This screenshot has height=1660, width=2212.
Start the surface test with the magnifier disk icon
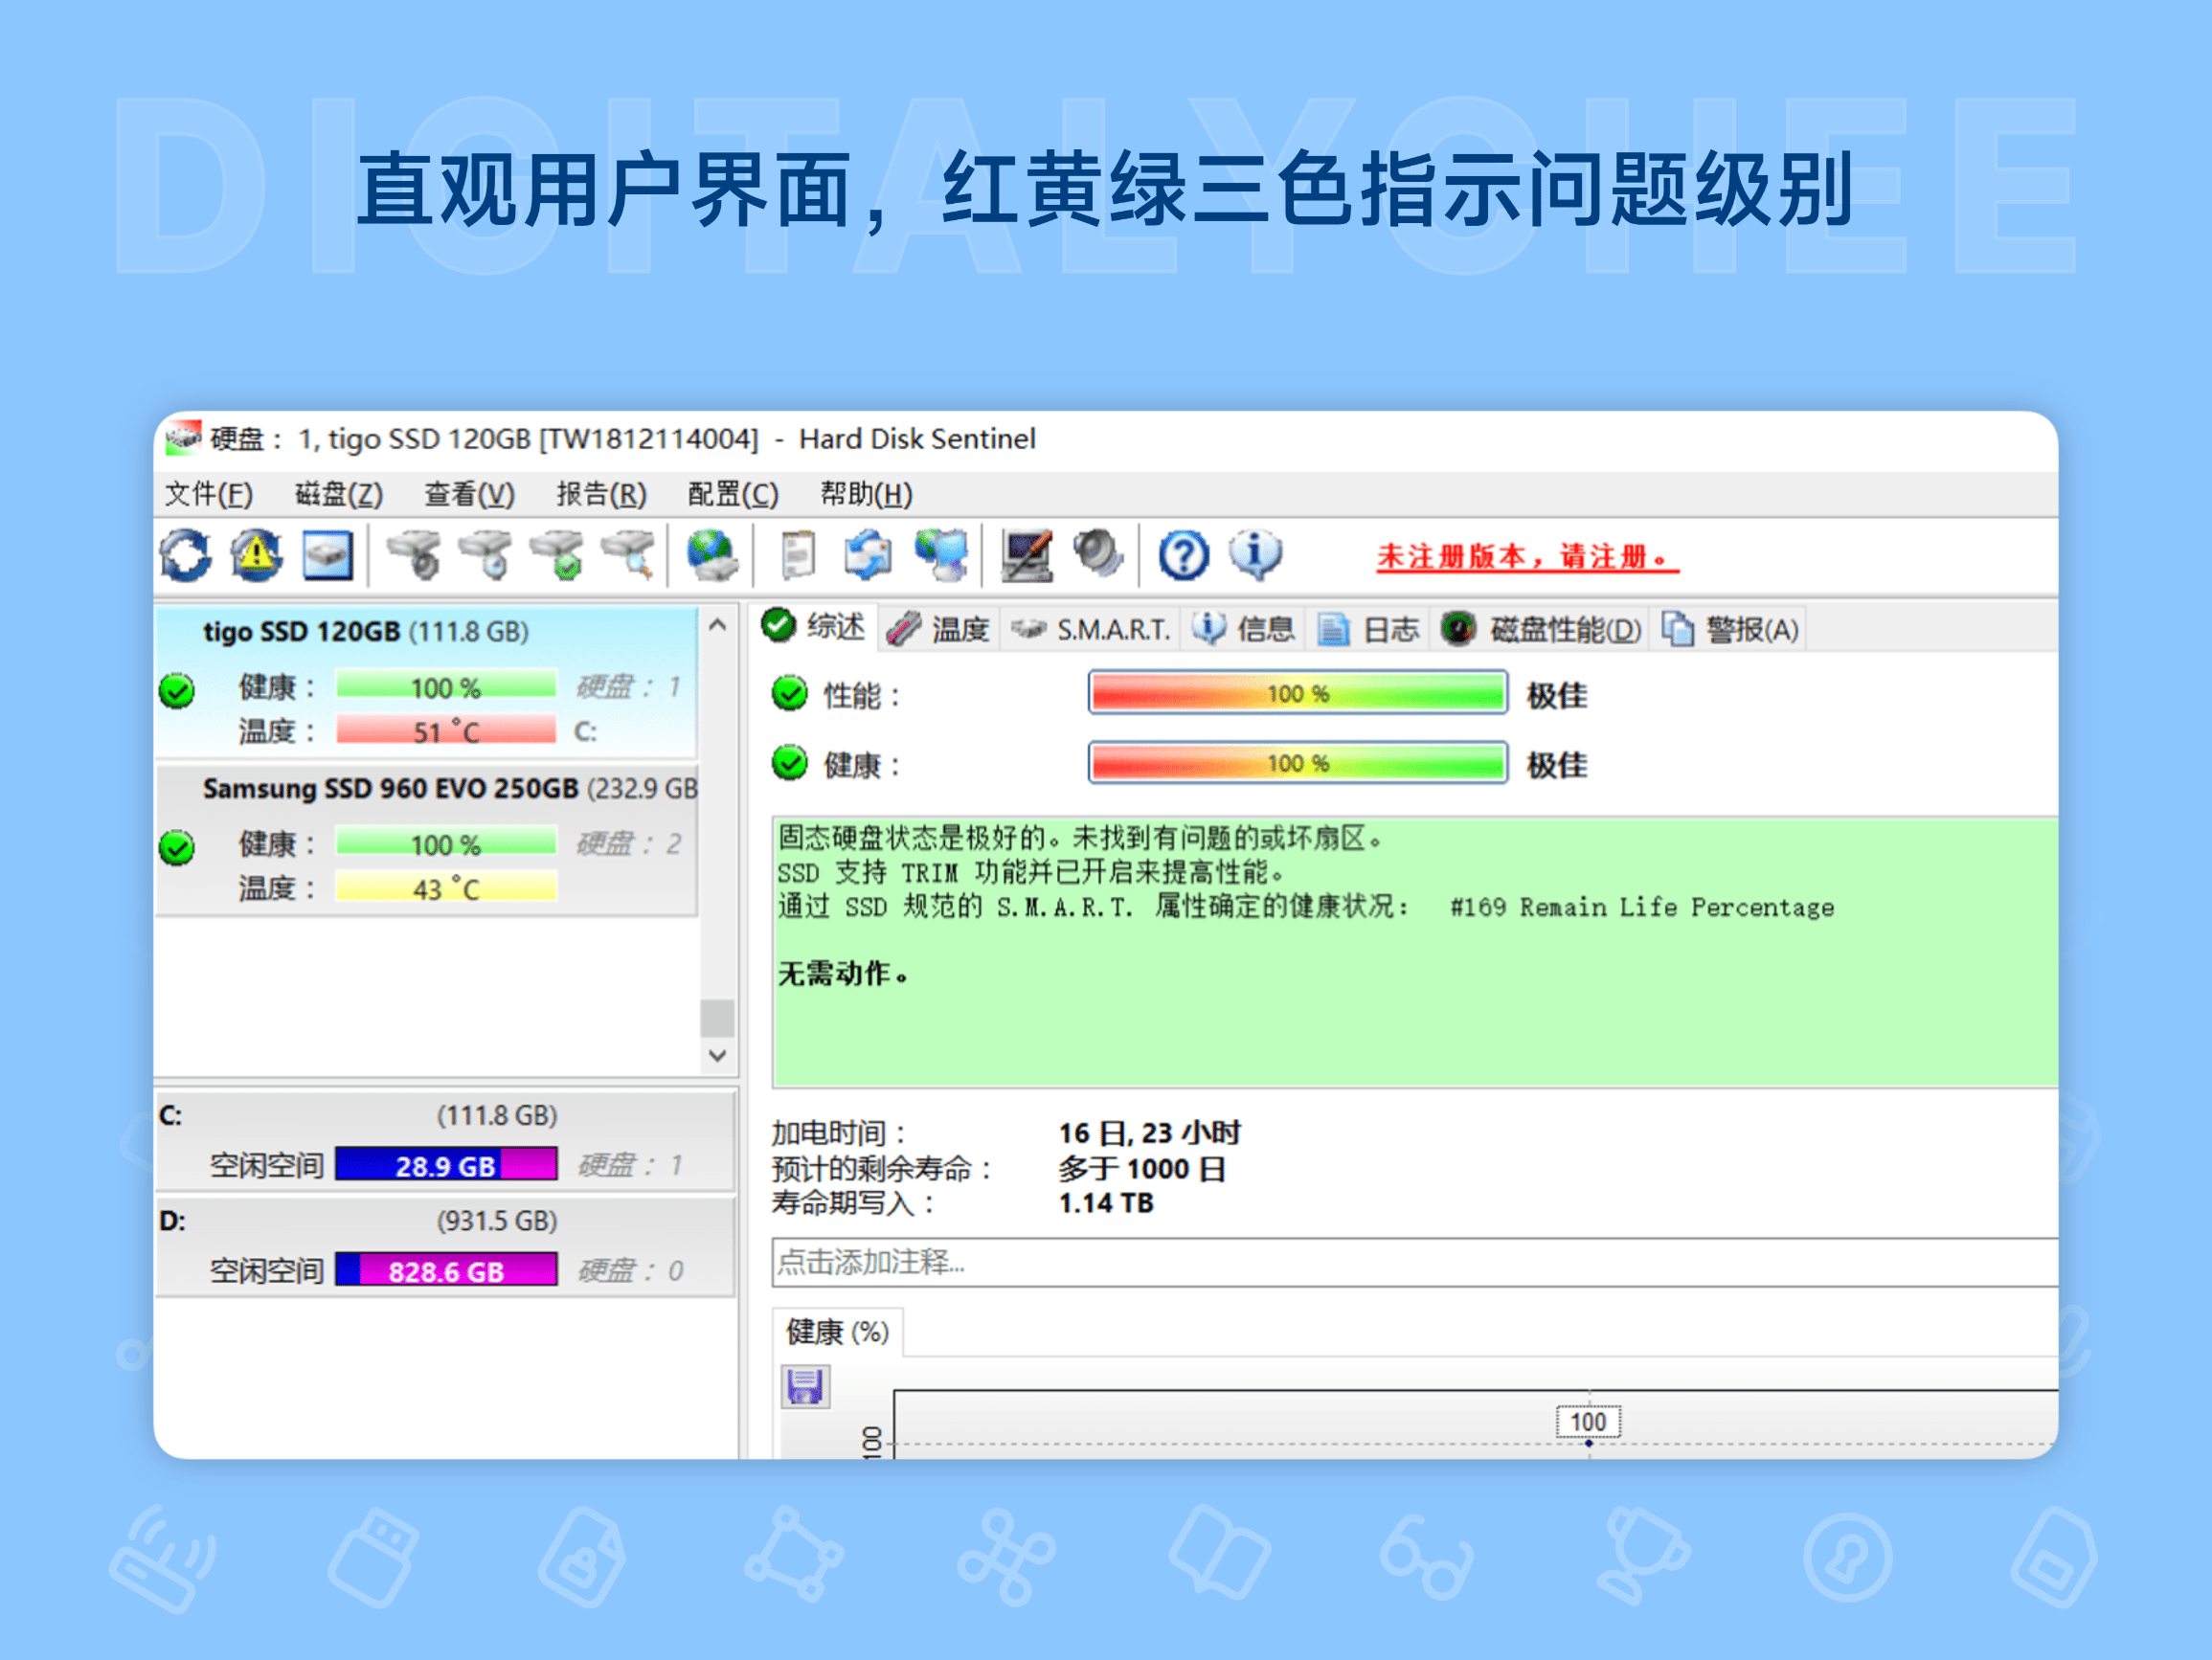pyautogui.click(x=626, y=557)
